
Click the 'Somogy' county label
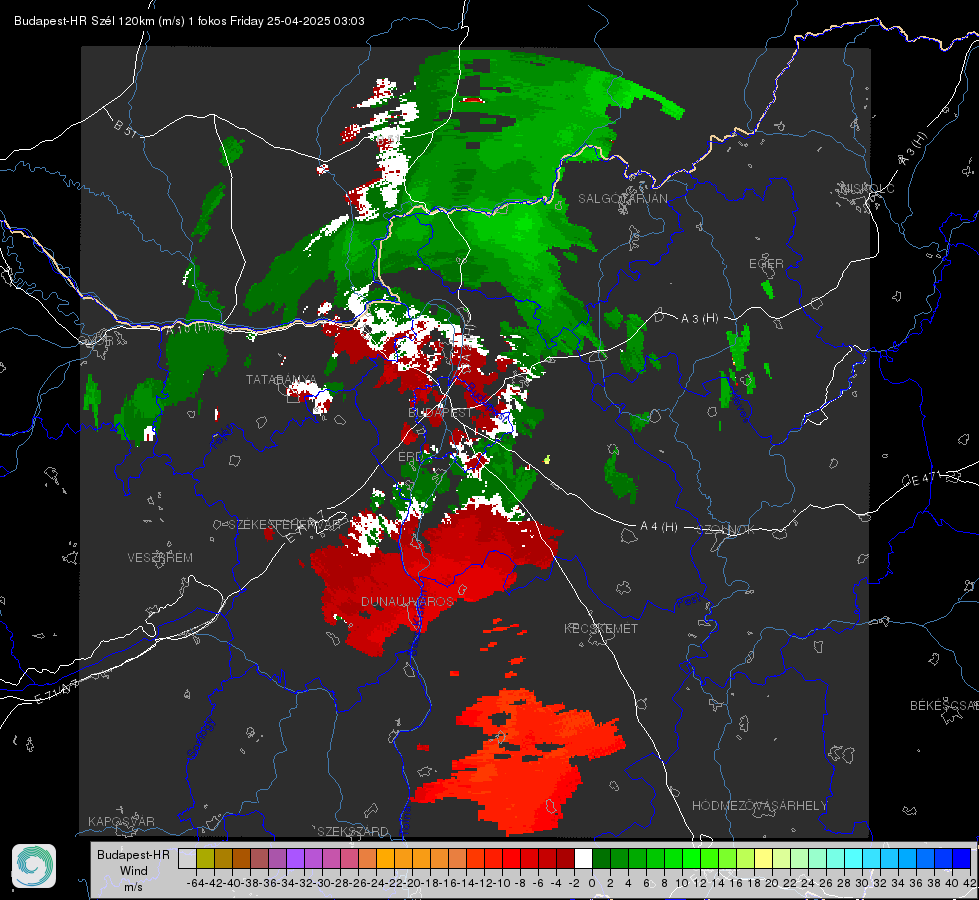click(201, 739)
